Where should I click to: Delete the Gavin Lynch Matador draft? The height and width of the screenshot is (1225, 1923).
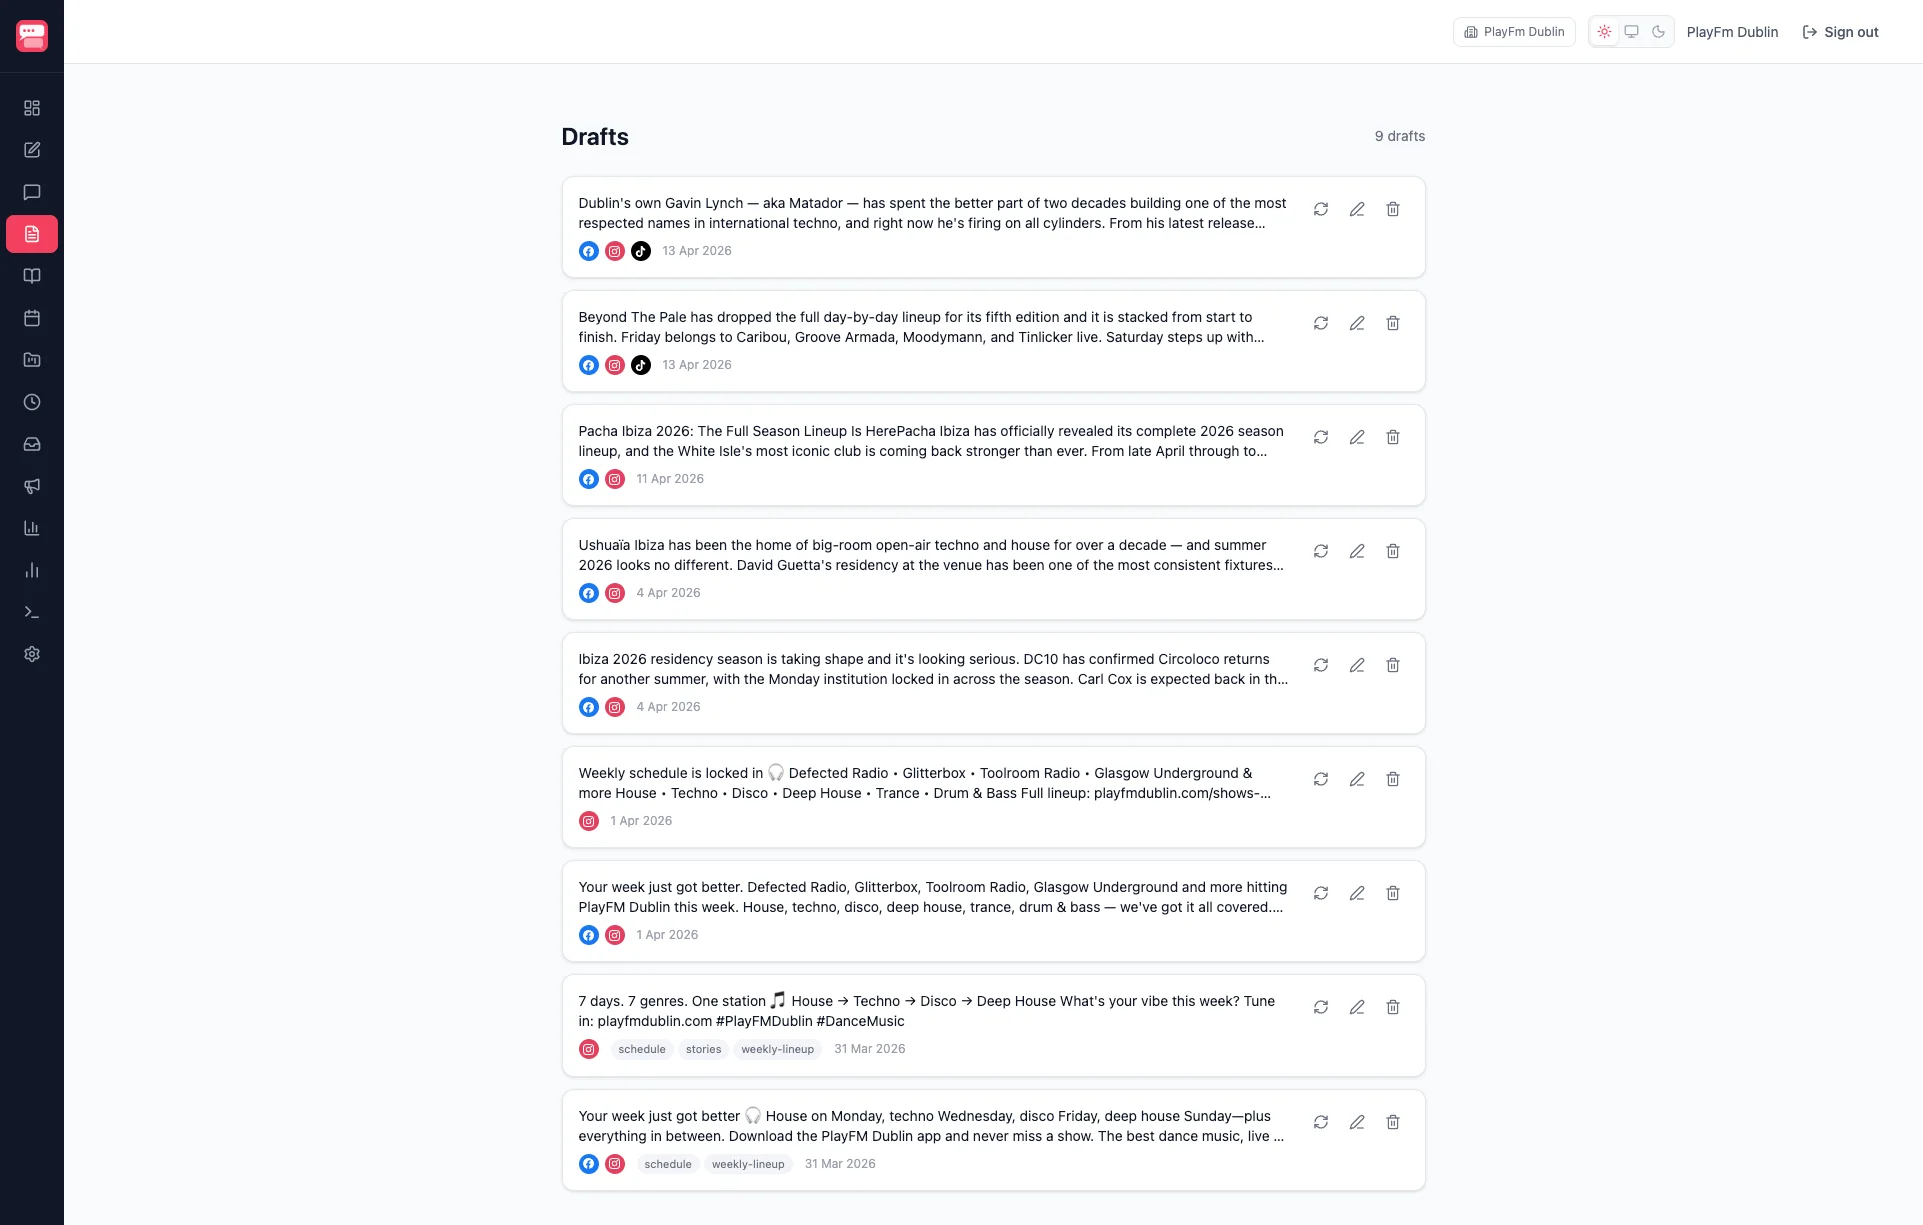click(1392, 209)
